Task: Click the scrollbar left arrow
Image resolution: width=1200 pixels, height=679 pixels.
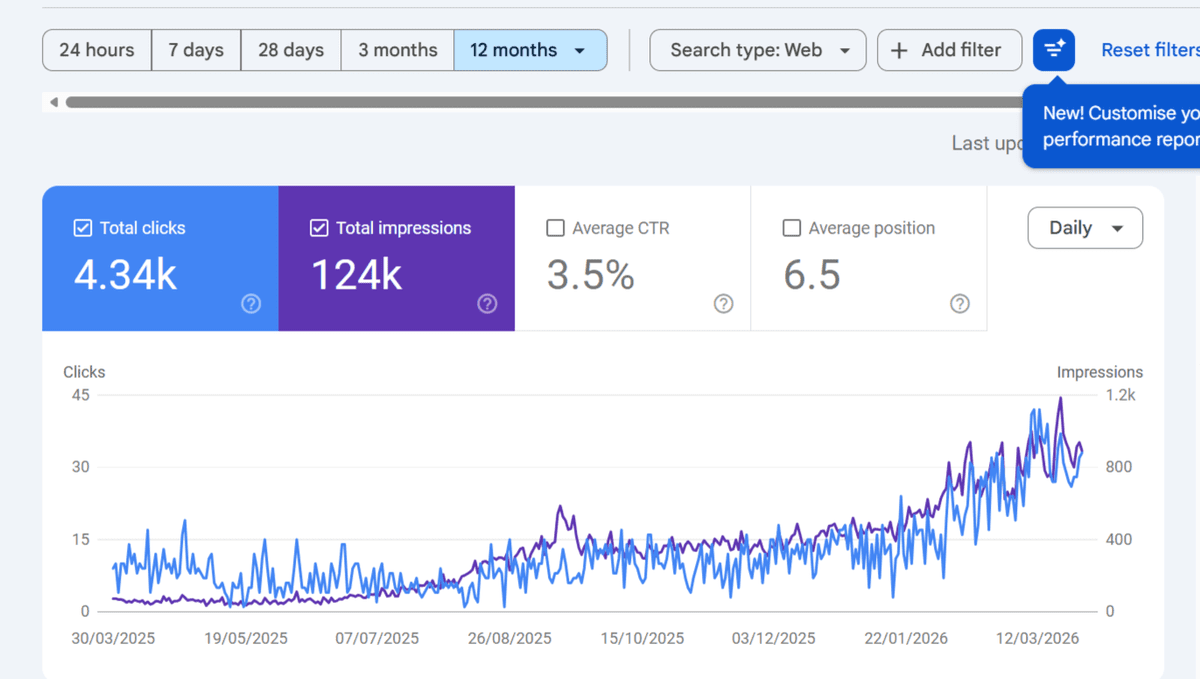Action: 54,102
